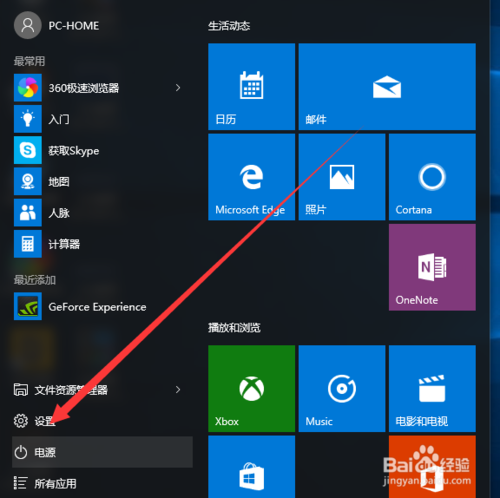The height and width of the screenshot is (498, 500).
Task: Open the 邮件 mail tile
Action: coord(387,87)
